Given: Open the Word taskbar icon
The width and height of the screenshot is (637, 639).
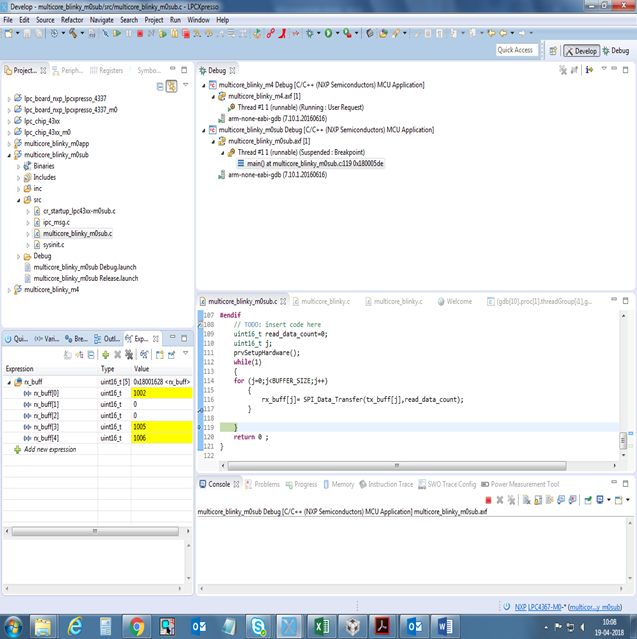Looking at the screenshot, I should pos(444,626).
